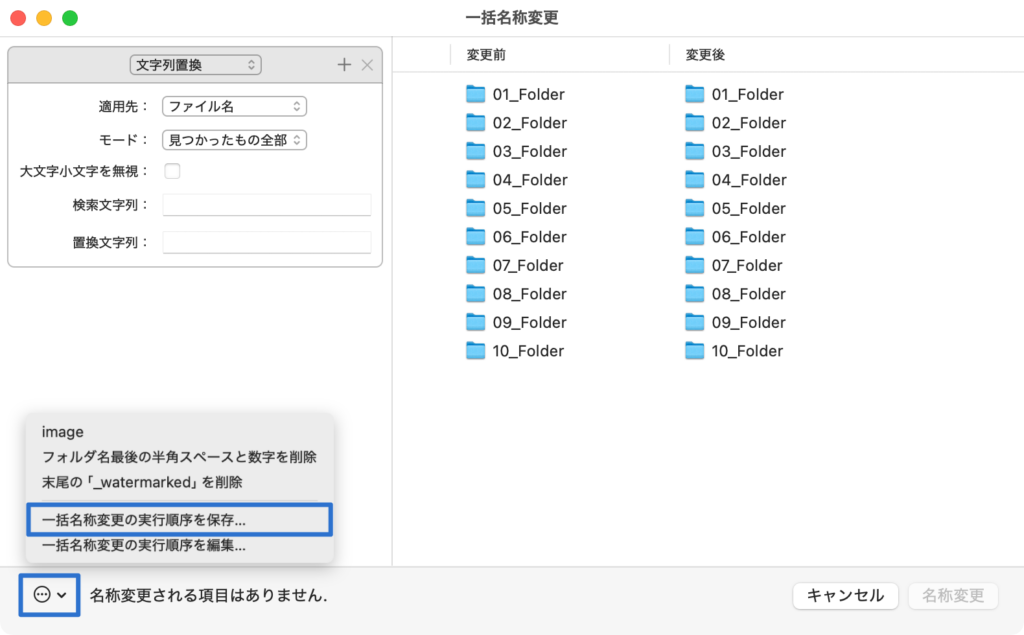Open the 適用先 ファイル名 dropdown

coord(234,106)
